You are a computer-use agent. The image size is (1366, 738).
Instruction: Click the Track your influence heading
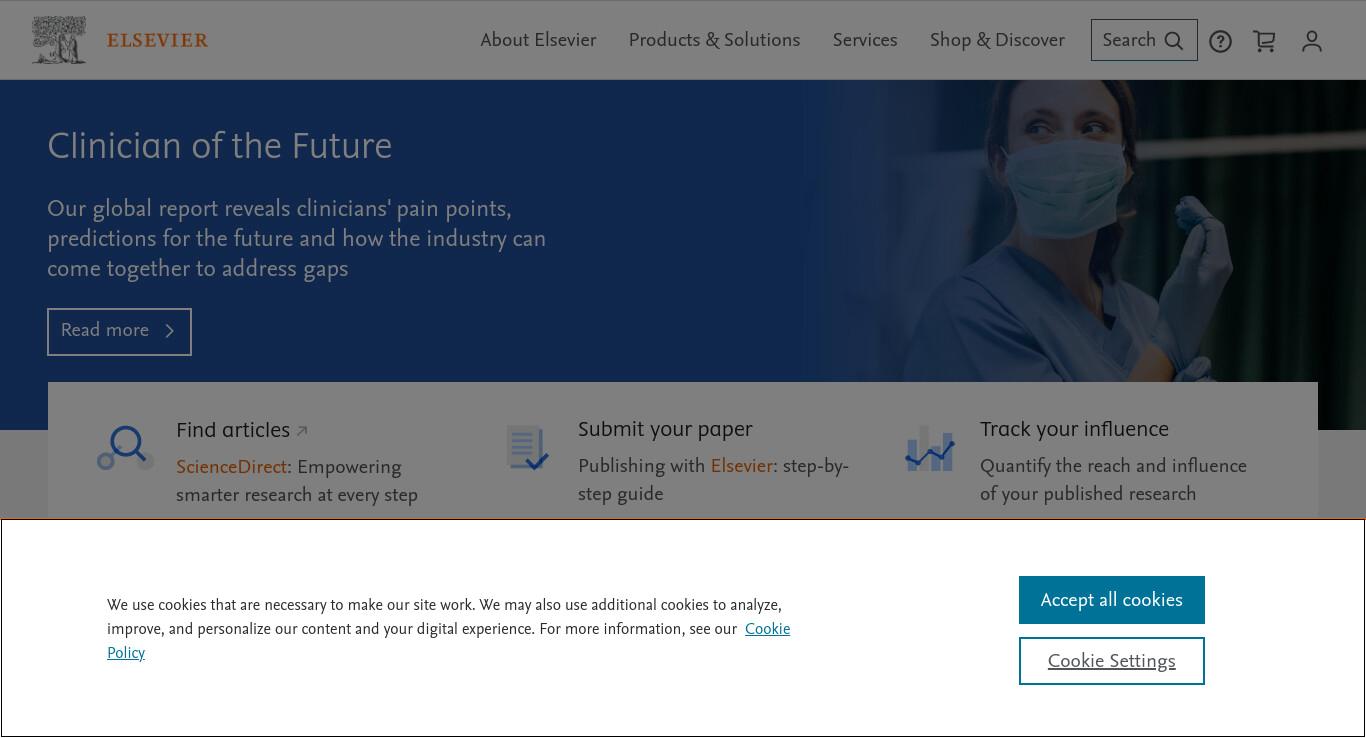[1074, 429]
